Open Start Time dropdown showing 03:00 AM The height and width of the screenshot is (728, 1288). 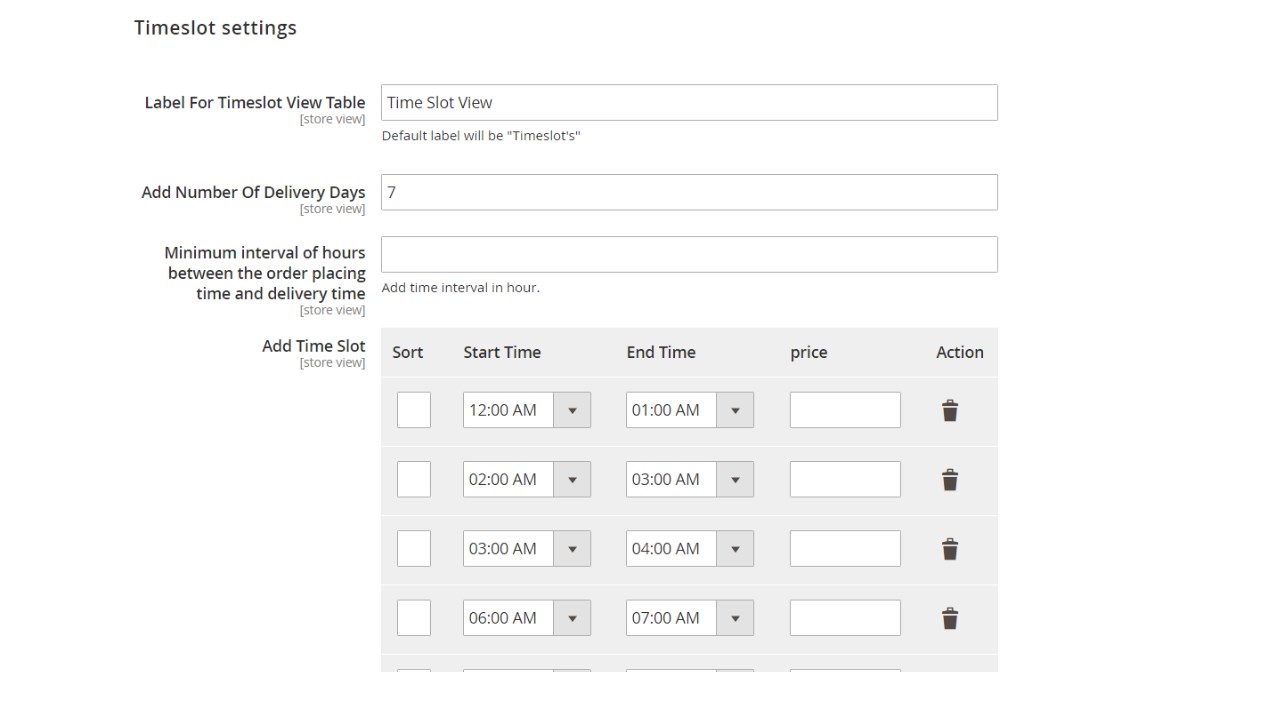(x=526, y=548)
